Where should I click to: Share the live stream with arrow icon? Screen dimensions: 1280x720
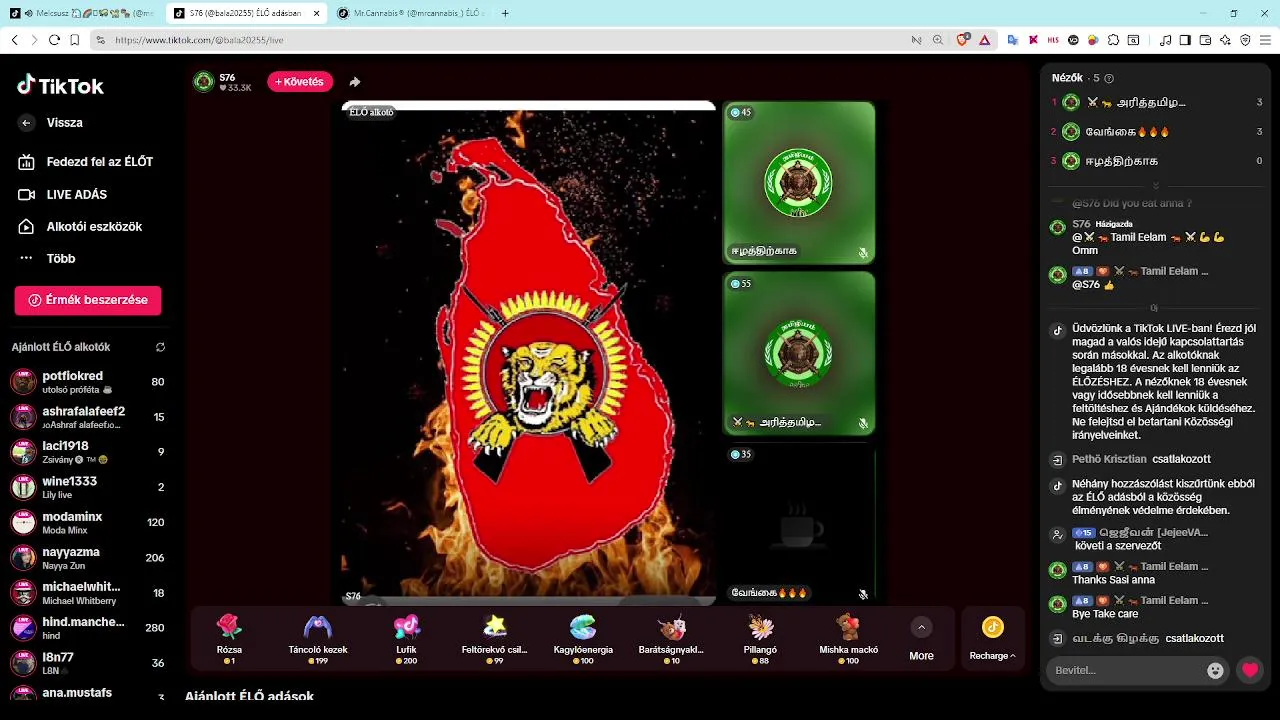click(355, 82)
